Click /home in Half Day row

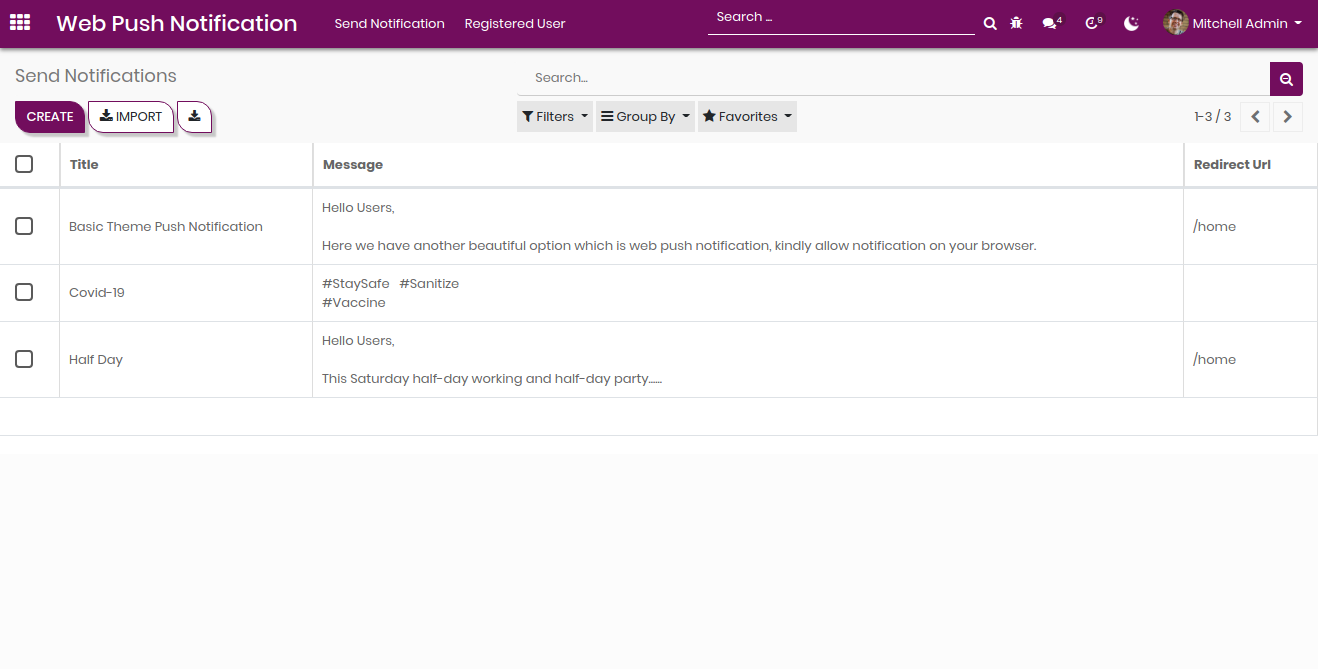1214,359
